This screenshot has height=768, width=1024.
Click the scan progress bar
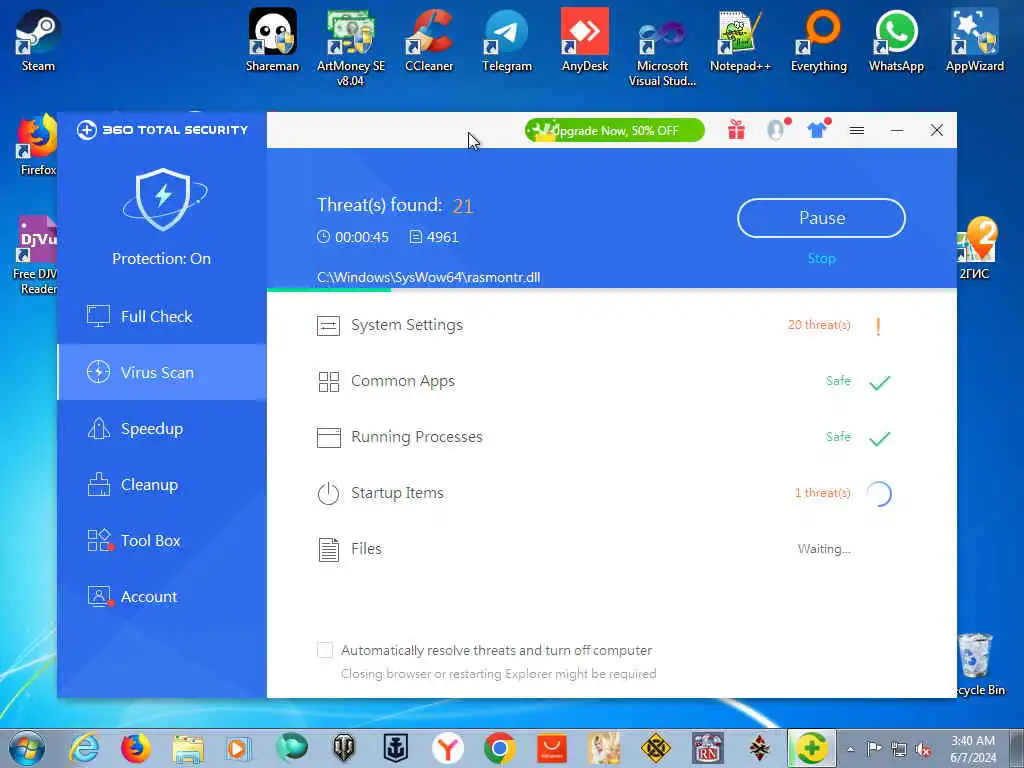612,290
